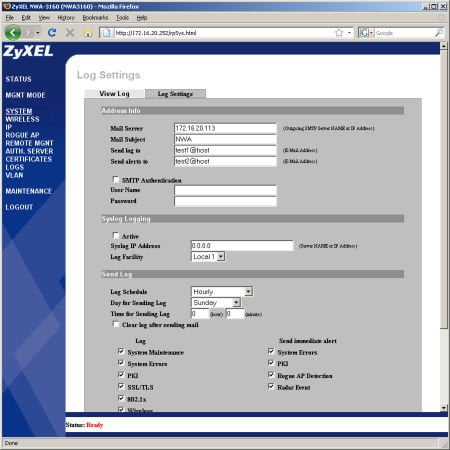
Task: Click the vertical page scrollbar
Action: click(444, 227)
